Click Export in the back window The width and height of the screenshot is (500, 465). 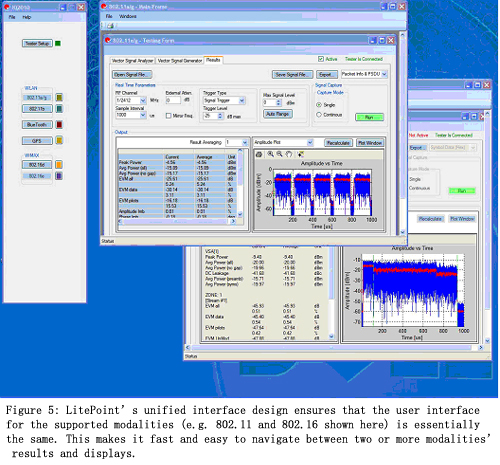tap(417, 147)
